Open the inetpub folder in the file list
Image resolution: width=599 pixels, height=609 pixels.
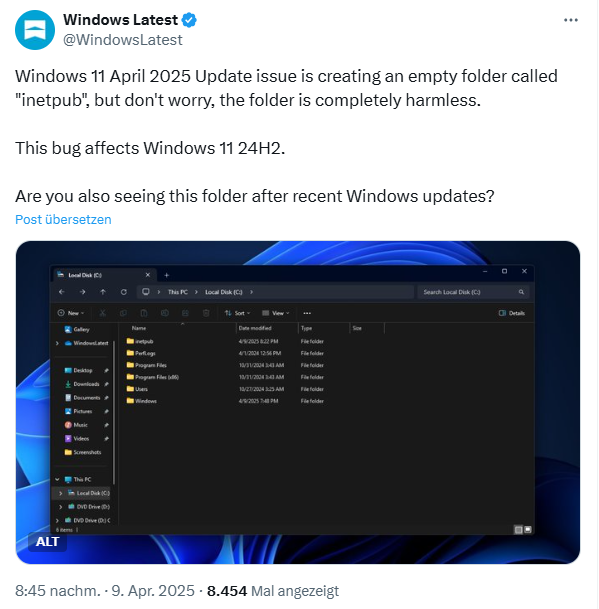click(140, 341)
